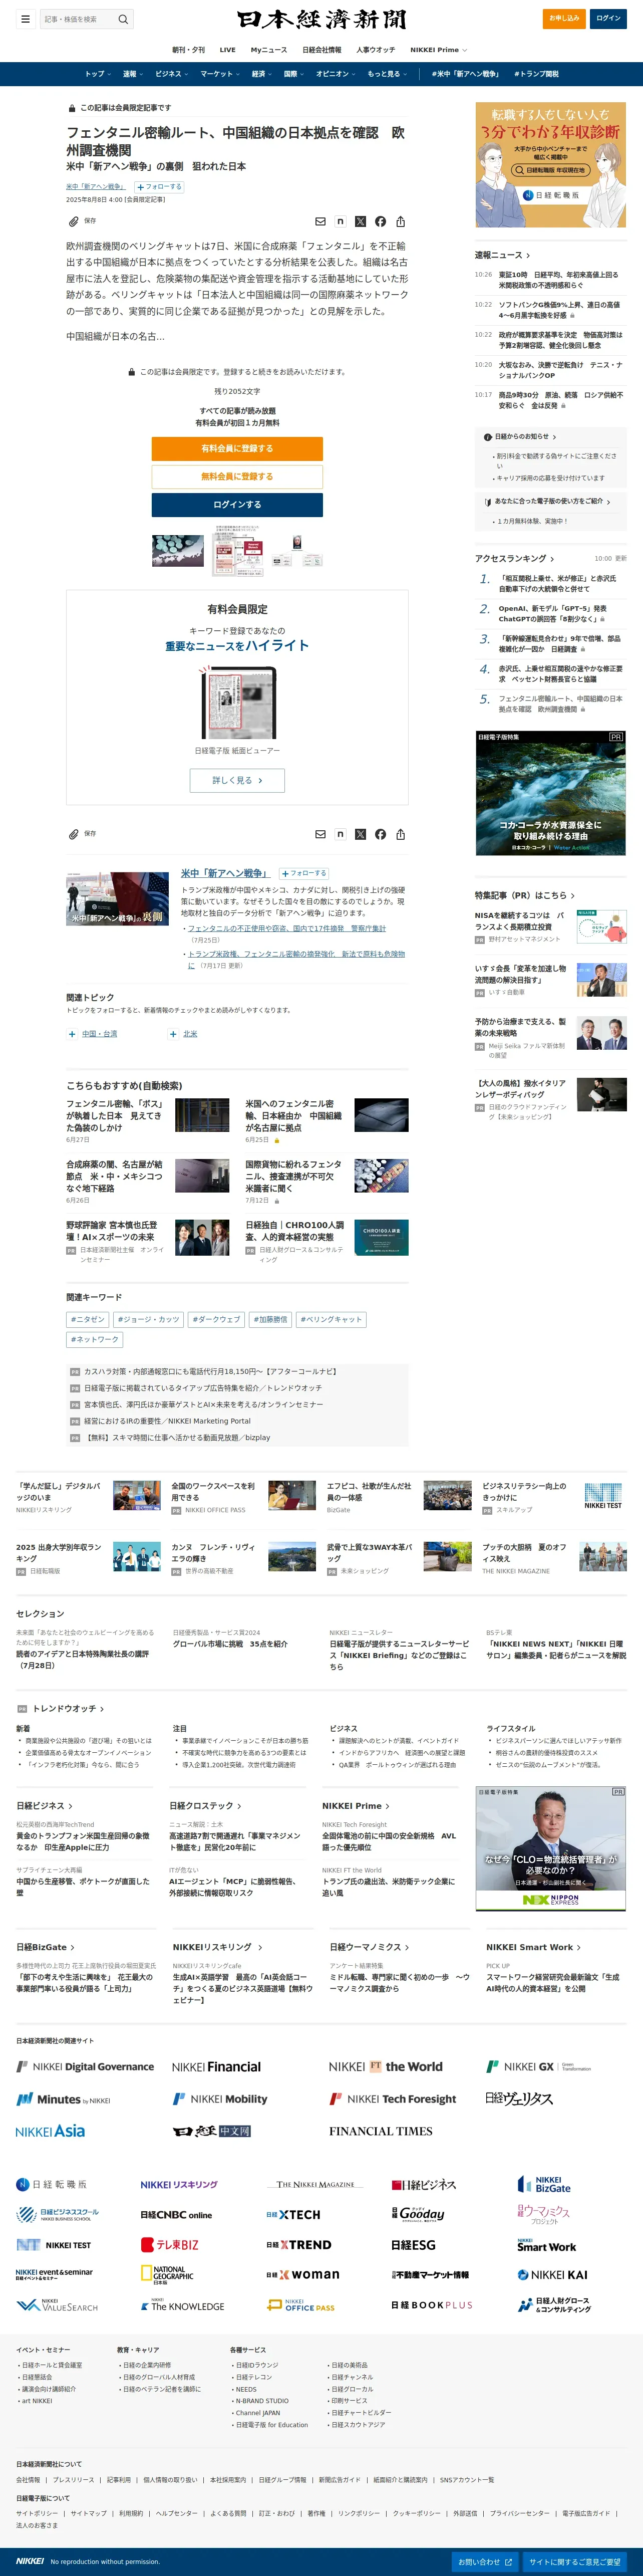
Task: Open the #ニタゼン keyword tag
Action: [87, 1319]
